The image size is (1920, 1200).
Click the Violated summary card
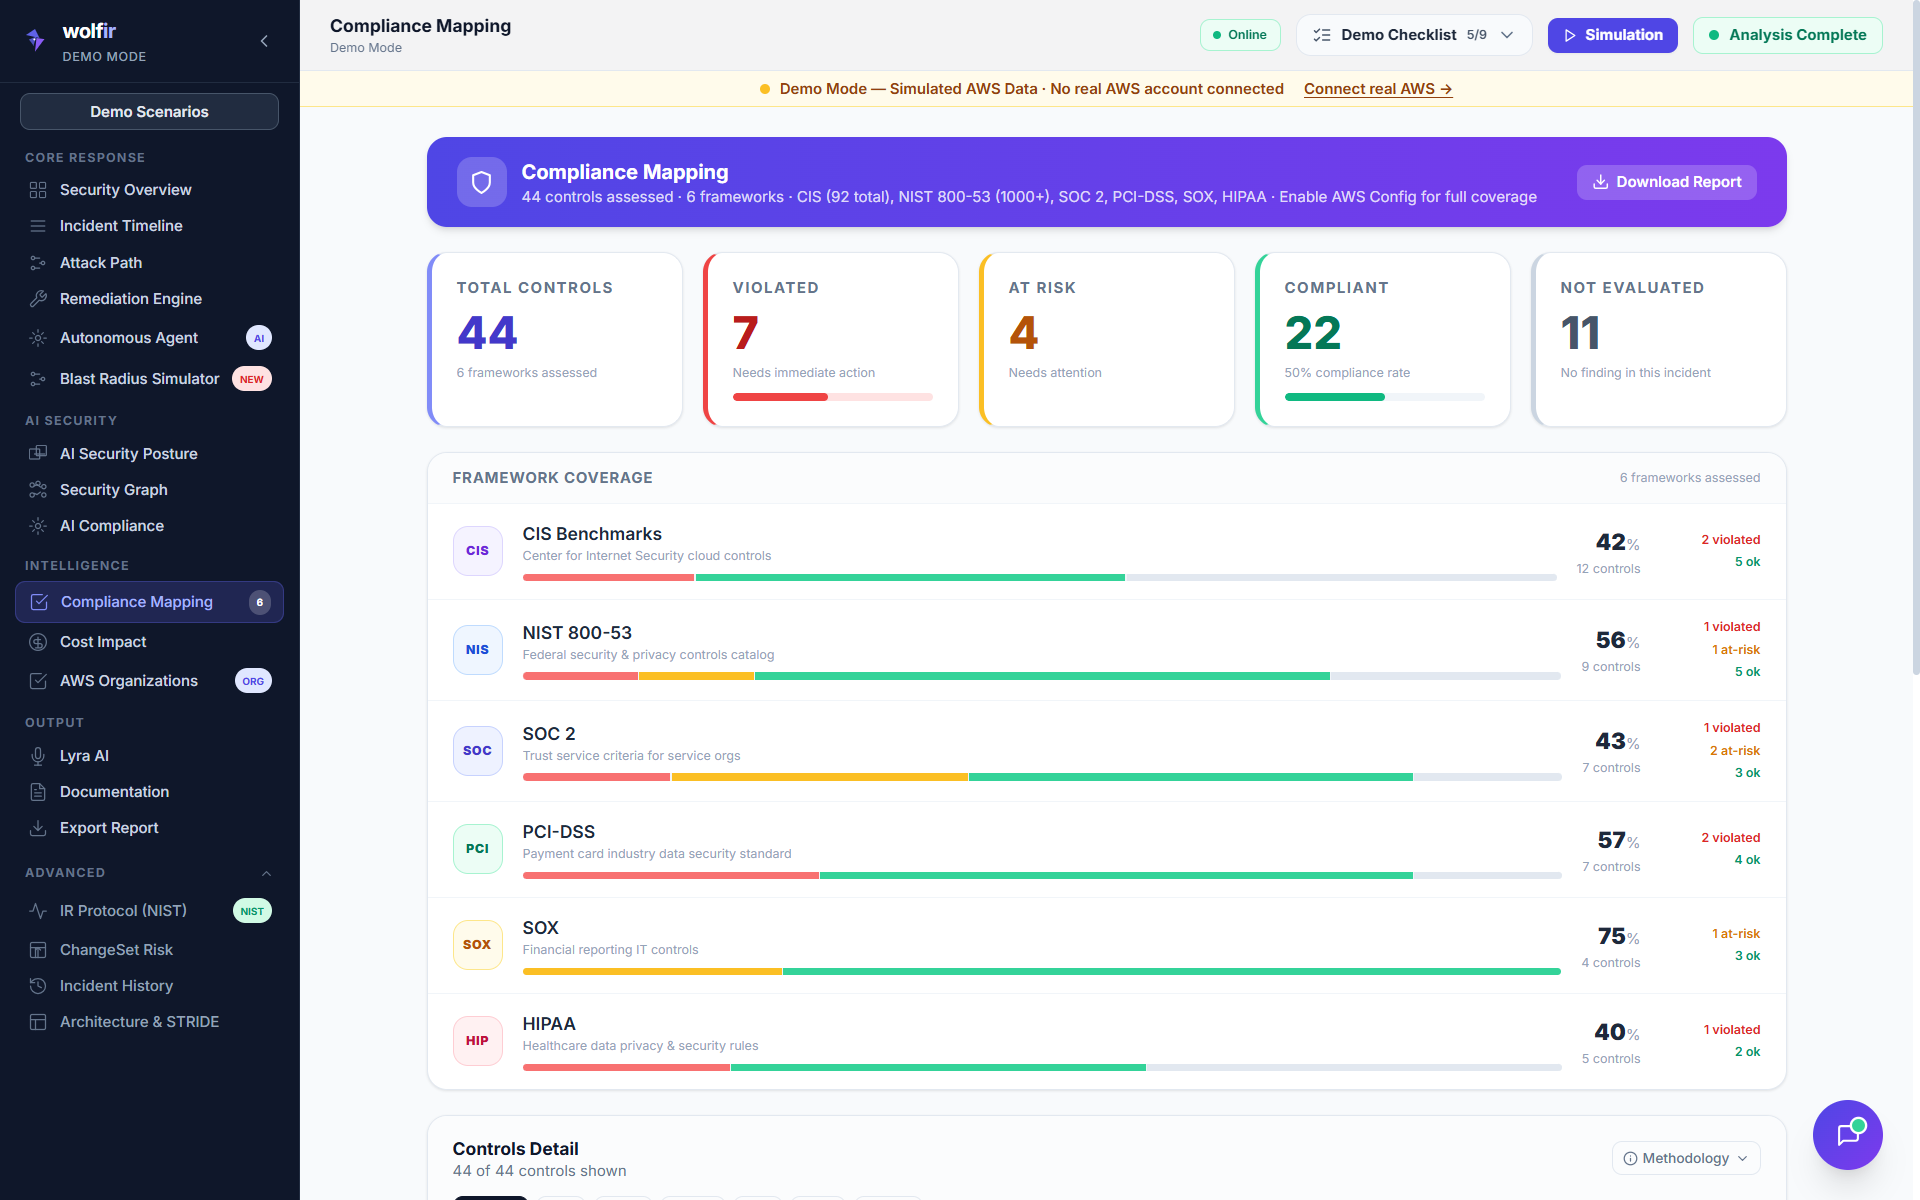coord(830,339)
